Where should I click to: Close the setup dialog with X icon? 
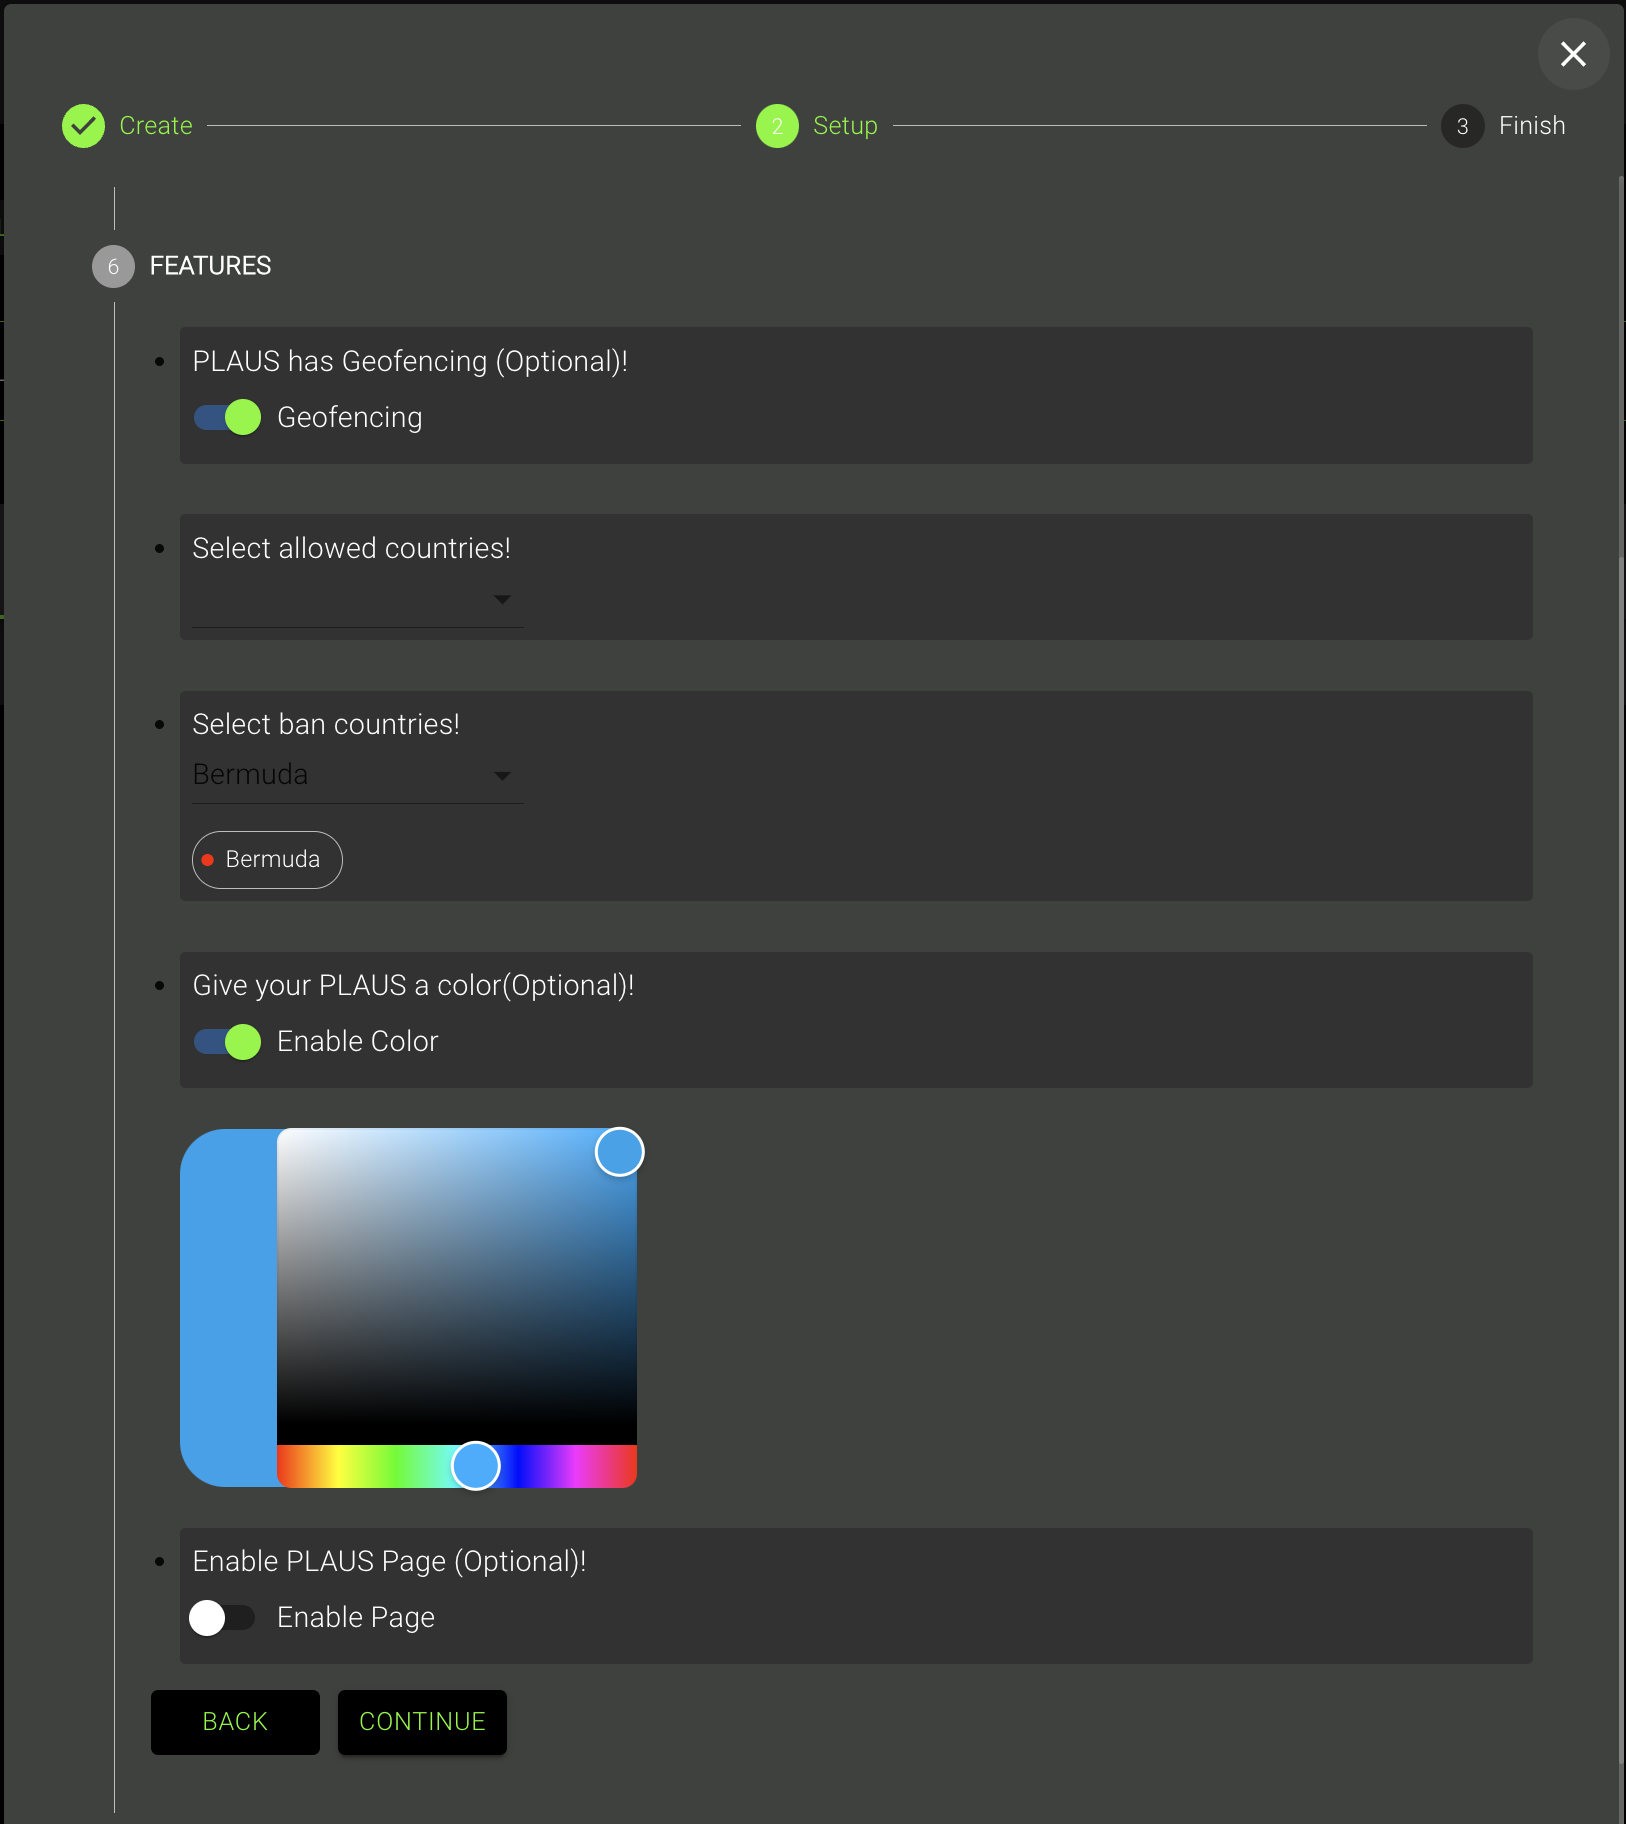(1572, 54)
